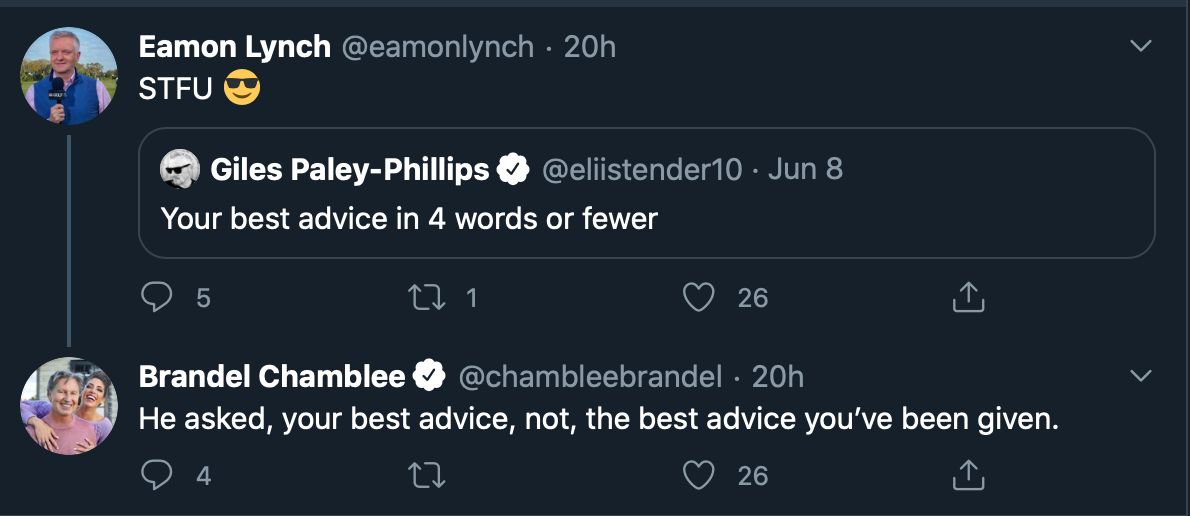Open options chevron on Brandel Chamblee's tweet
The width and height of the screenshot is (1190, 516).
point(1141,376)
